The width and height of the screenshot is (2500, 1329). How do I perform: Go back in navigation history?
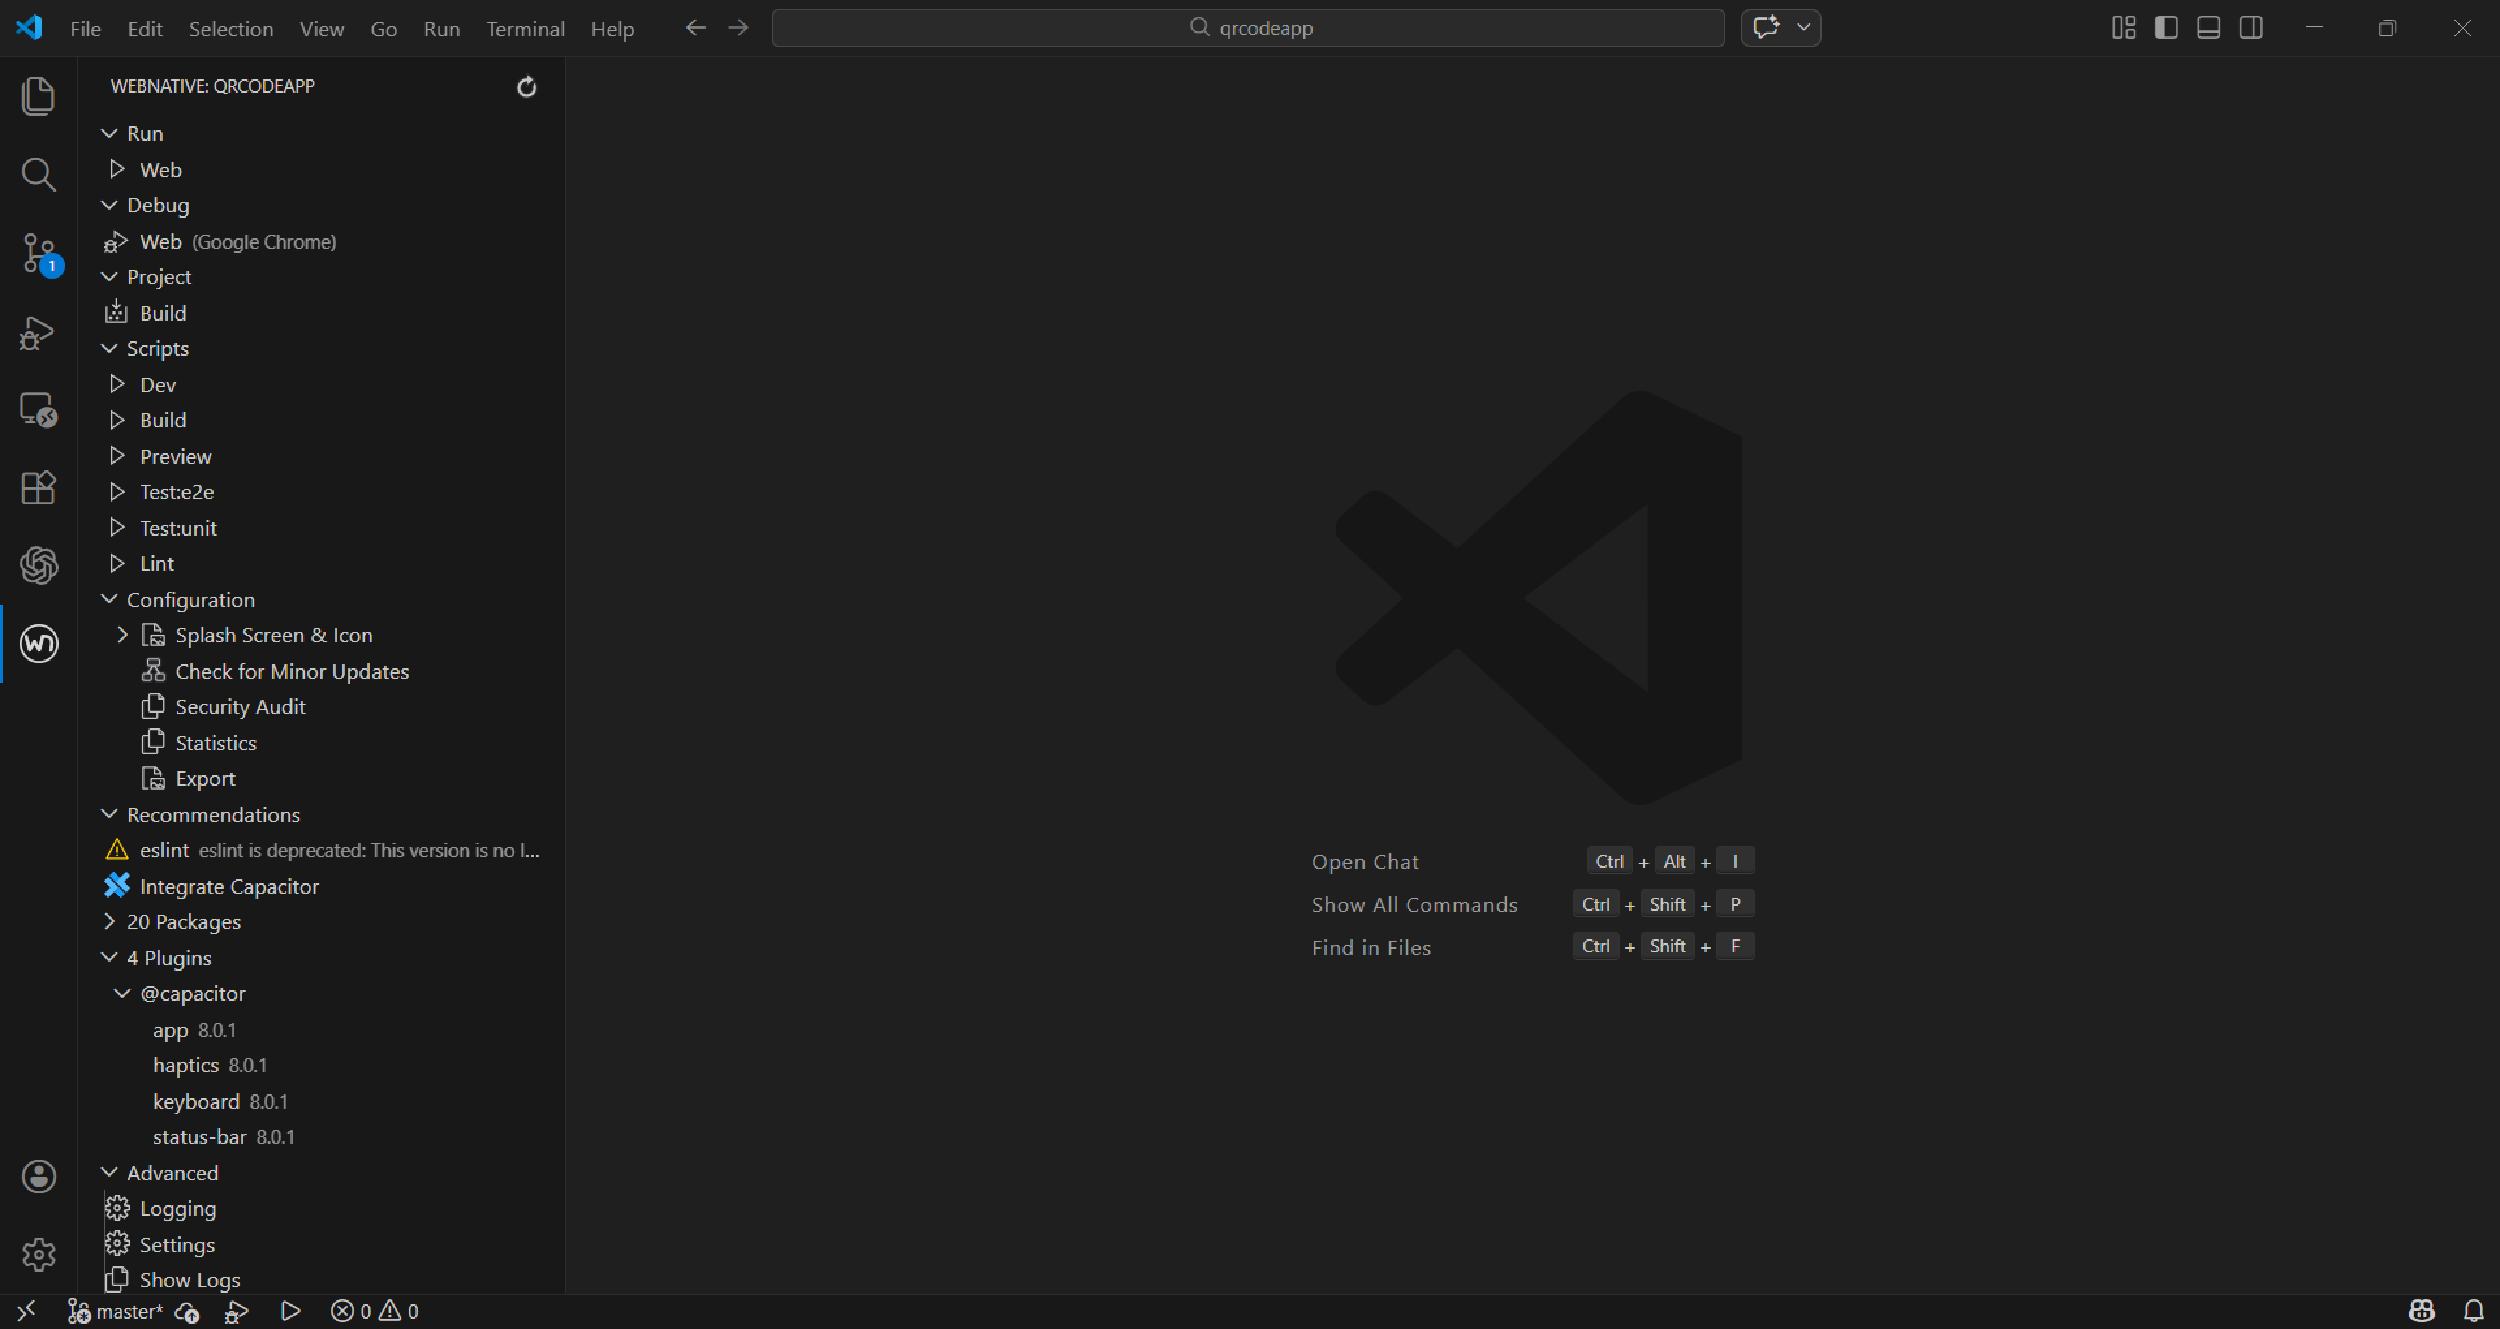(696, 28)
